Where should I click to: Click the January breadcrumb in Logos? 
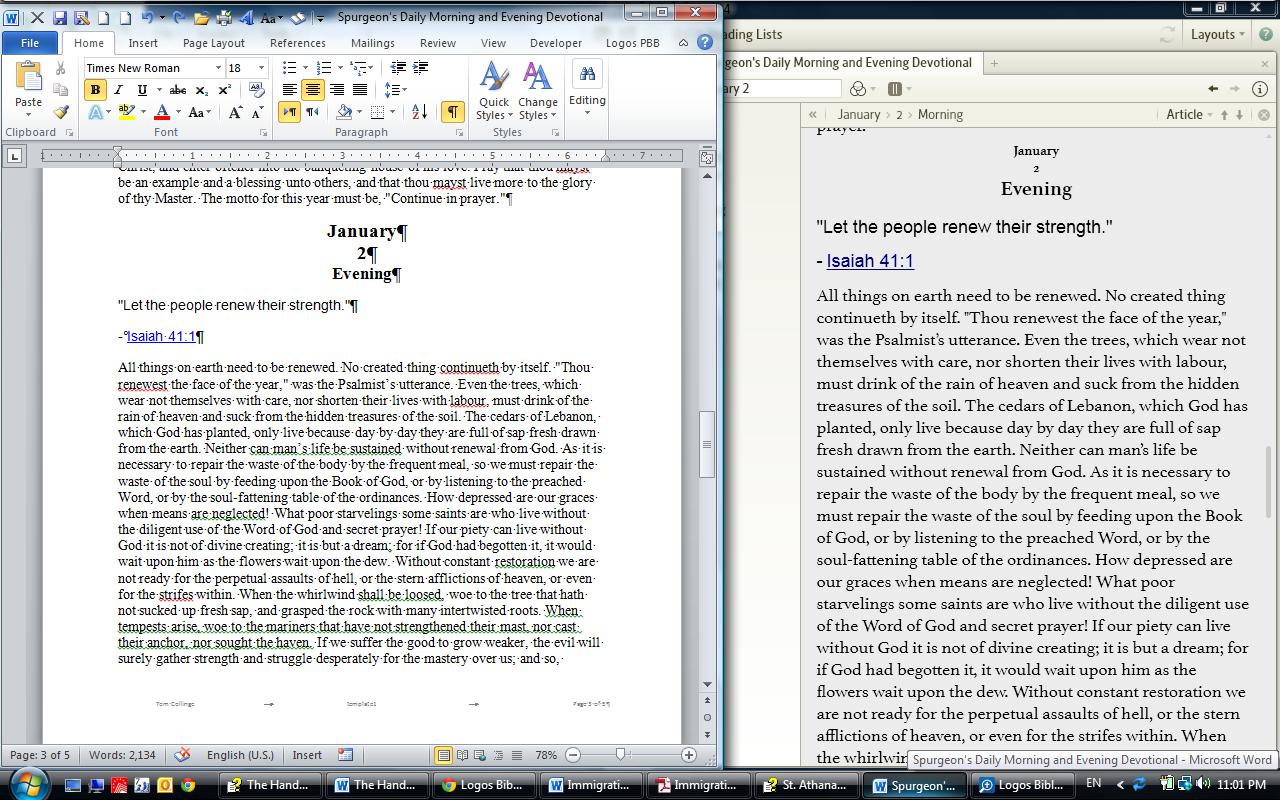859,115
